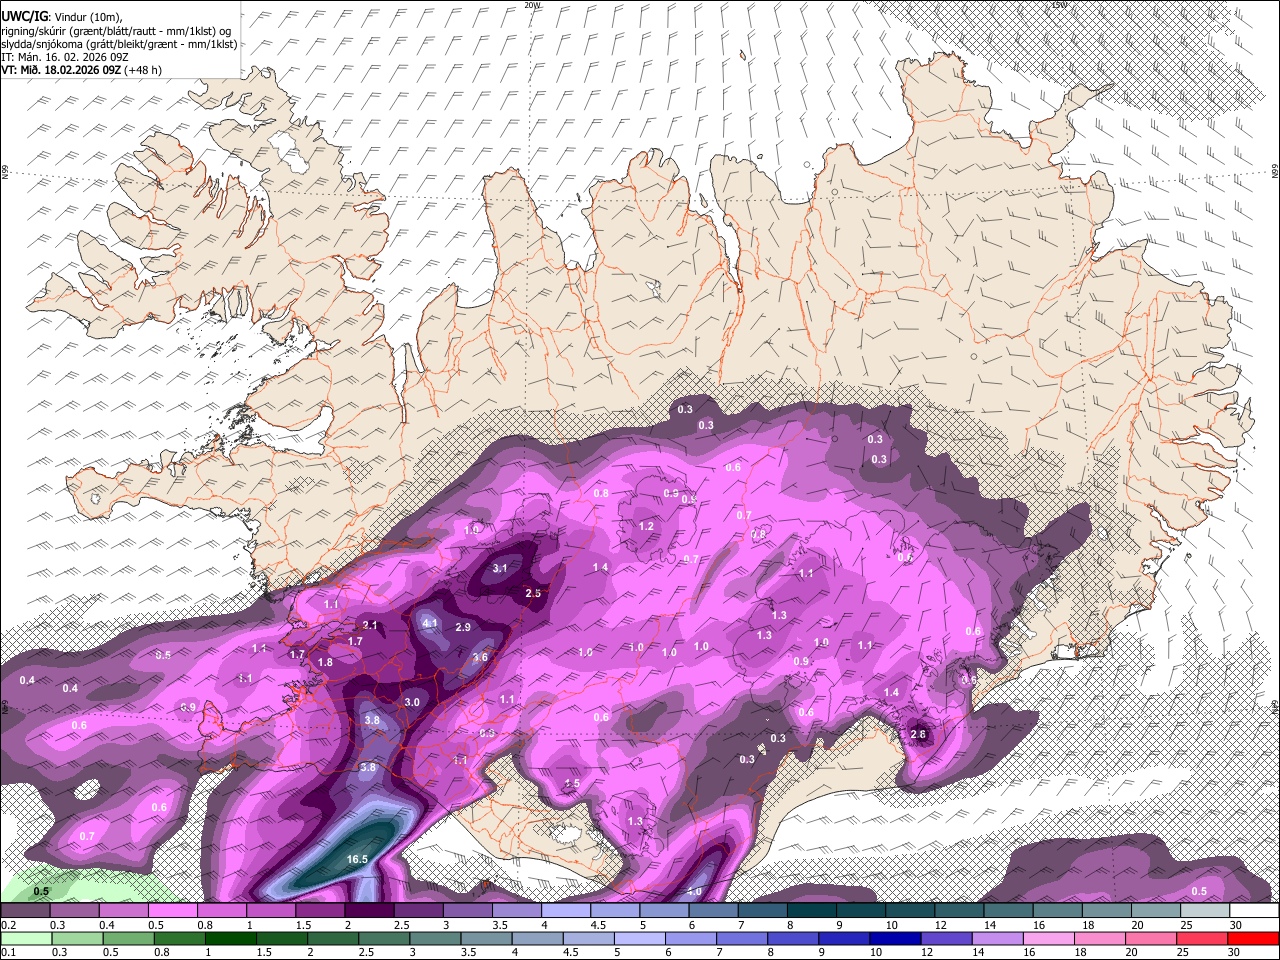Click the 0.1 label in the lower legend row
The image size is (1280, 960).
(8, 952)
